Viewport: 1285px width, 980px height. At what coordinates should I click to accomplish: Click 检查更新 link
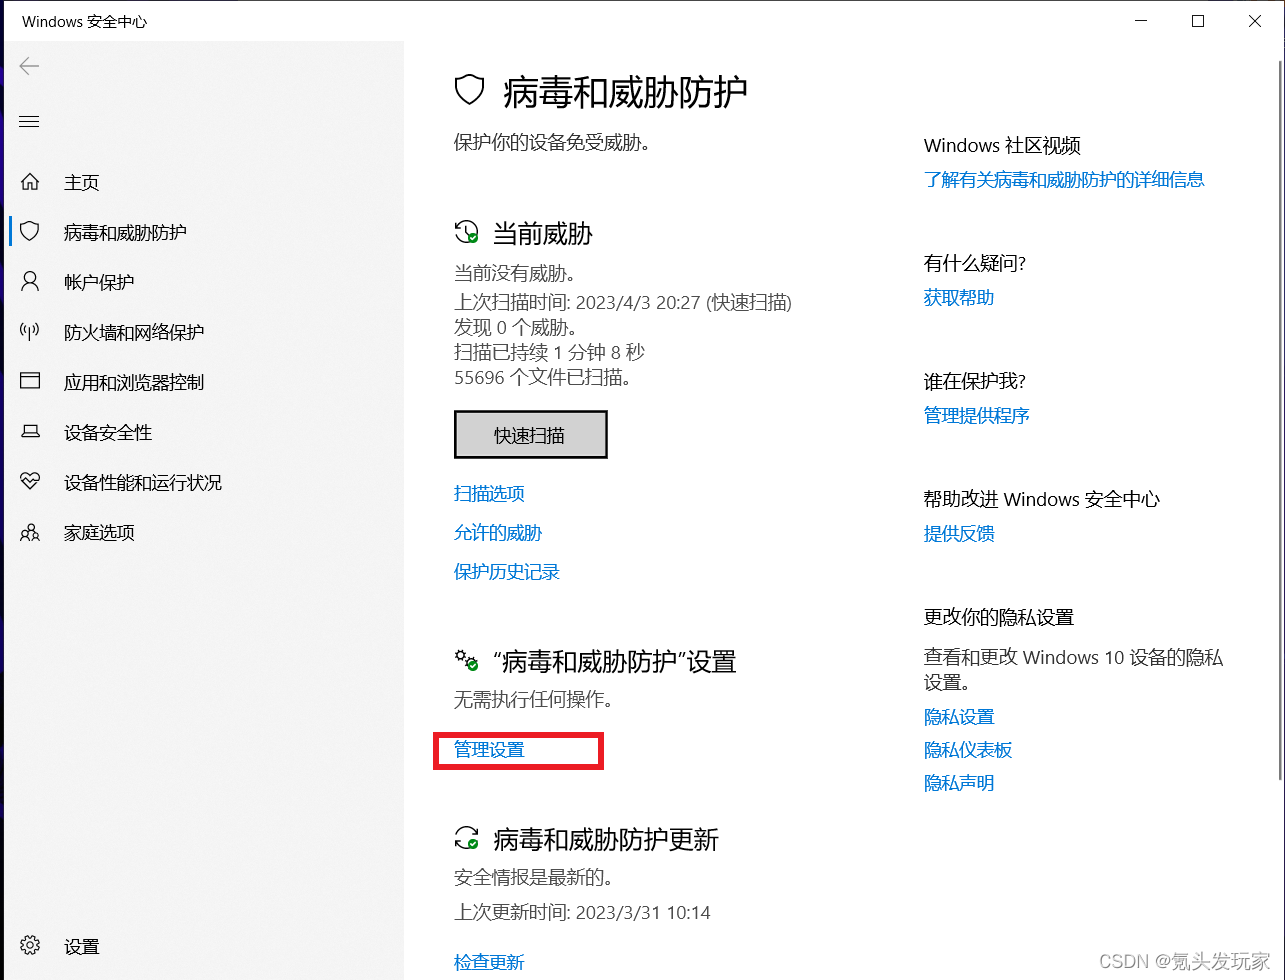489,963
